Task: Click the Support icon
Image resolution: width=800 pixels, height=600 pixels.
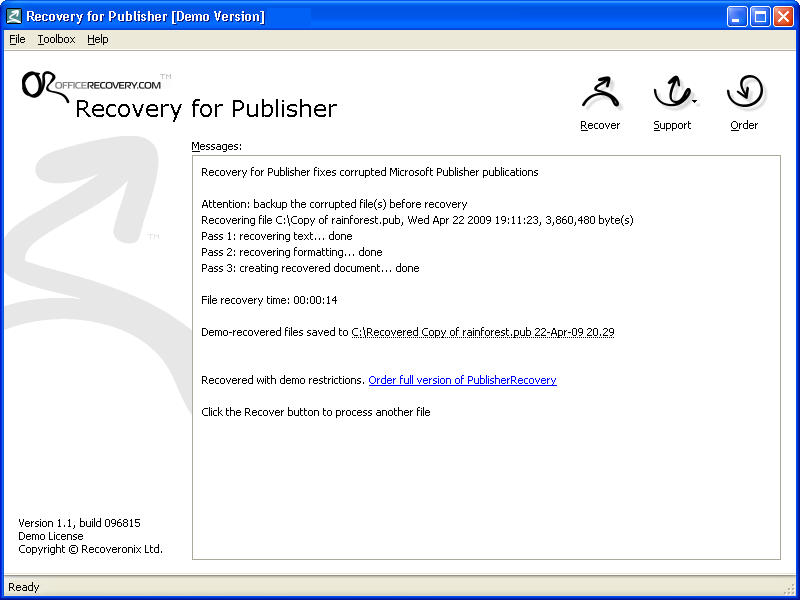Action: (x=671, y=92)
